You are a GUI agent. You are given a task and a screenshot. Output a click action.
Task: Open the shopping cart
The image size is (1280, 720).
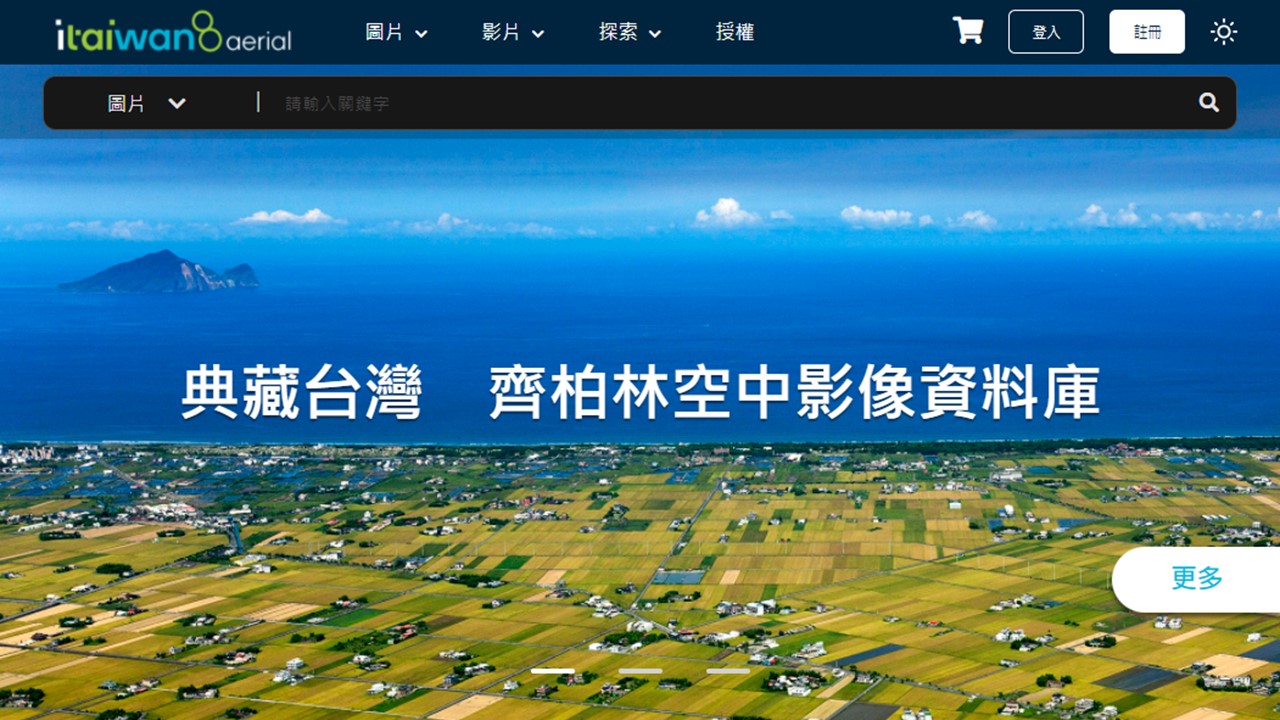[x=967, y=31]
